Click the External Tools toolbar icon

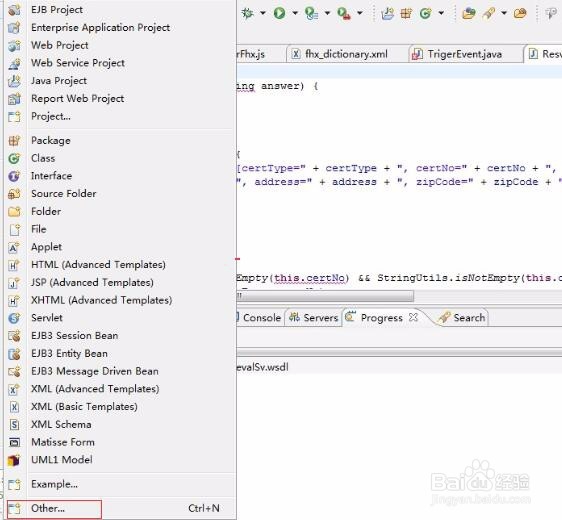pos(344,13)
